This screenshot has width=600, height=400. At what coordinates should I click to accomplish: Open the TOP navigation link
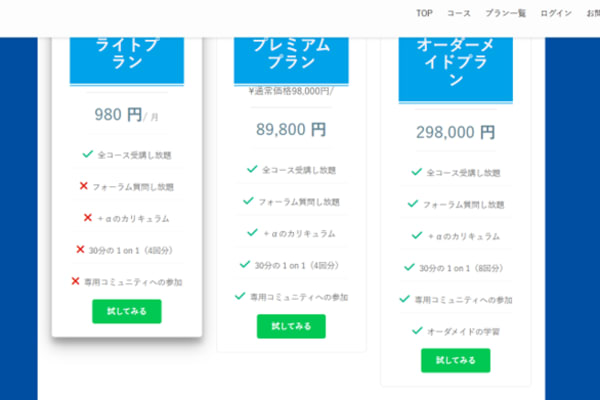click(425, 13)
